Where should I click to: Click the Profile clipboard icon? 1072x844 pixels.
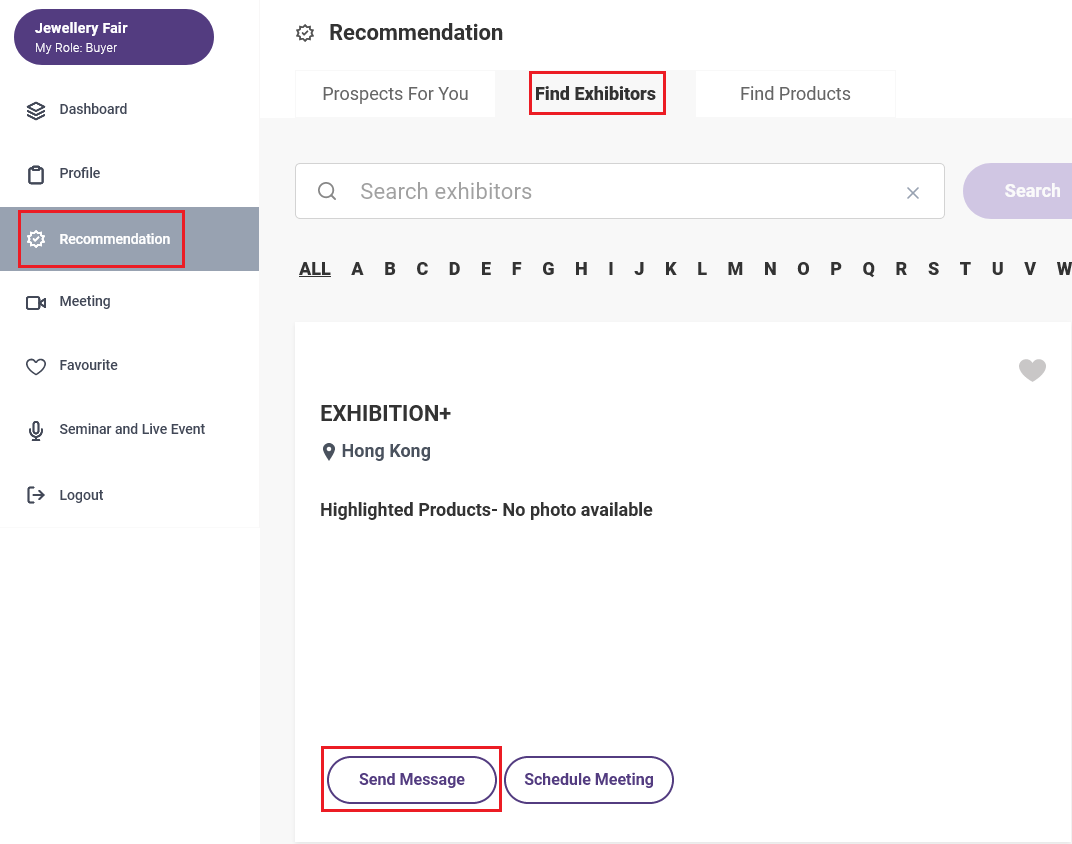point(36,175)
